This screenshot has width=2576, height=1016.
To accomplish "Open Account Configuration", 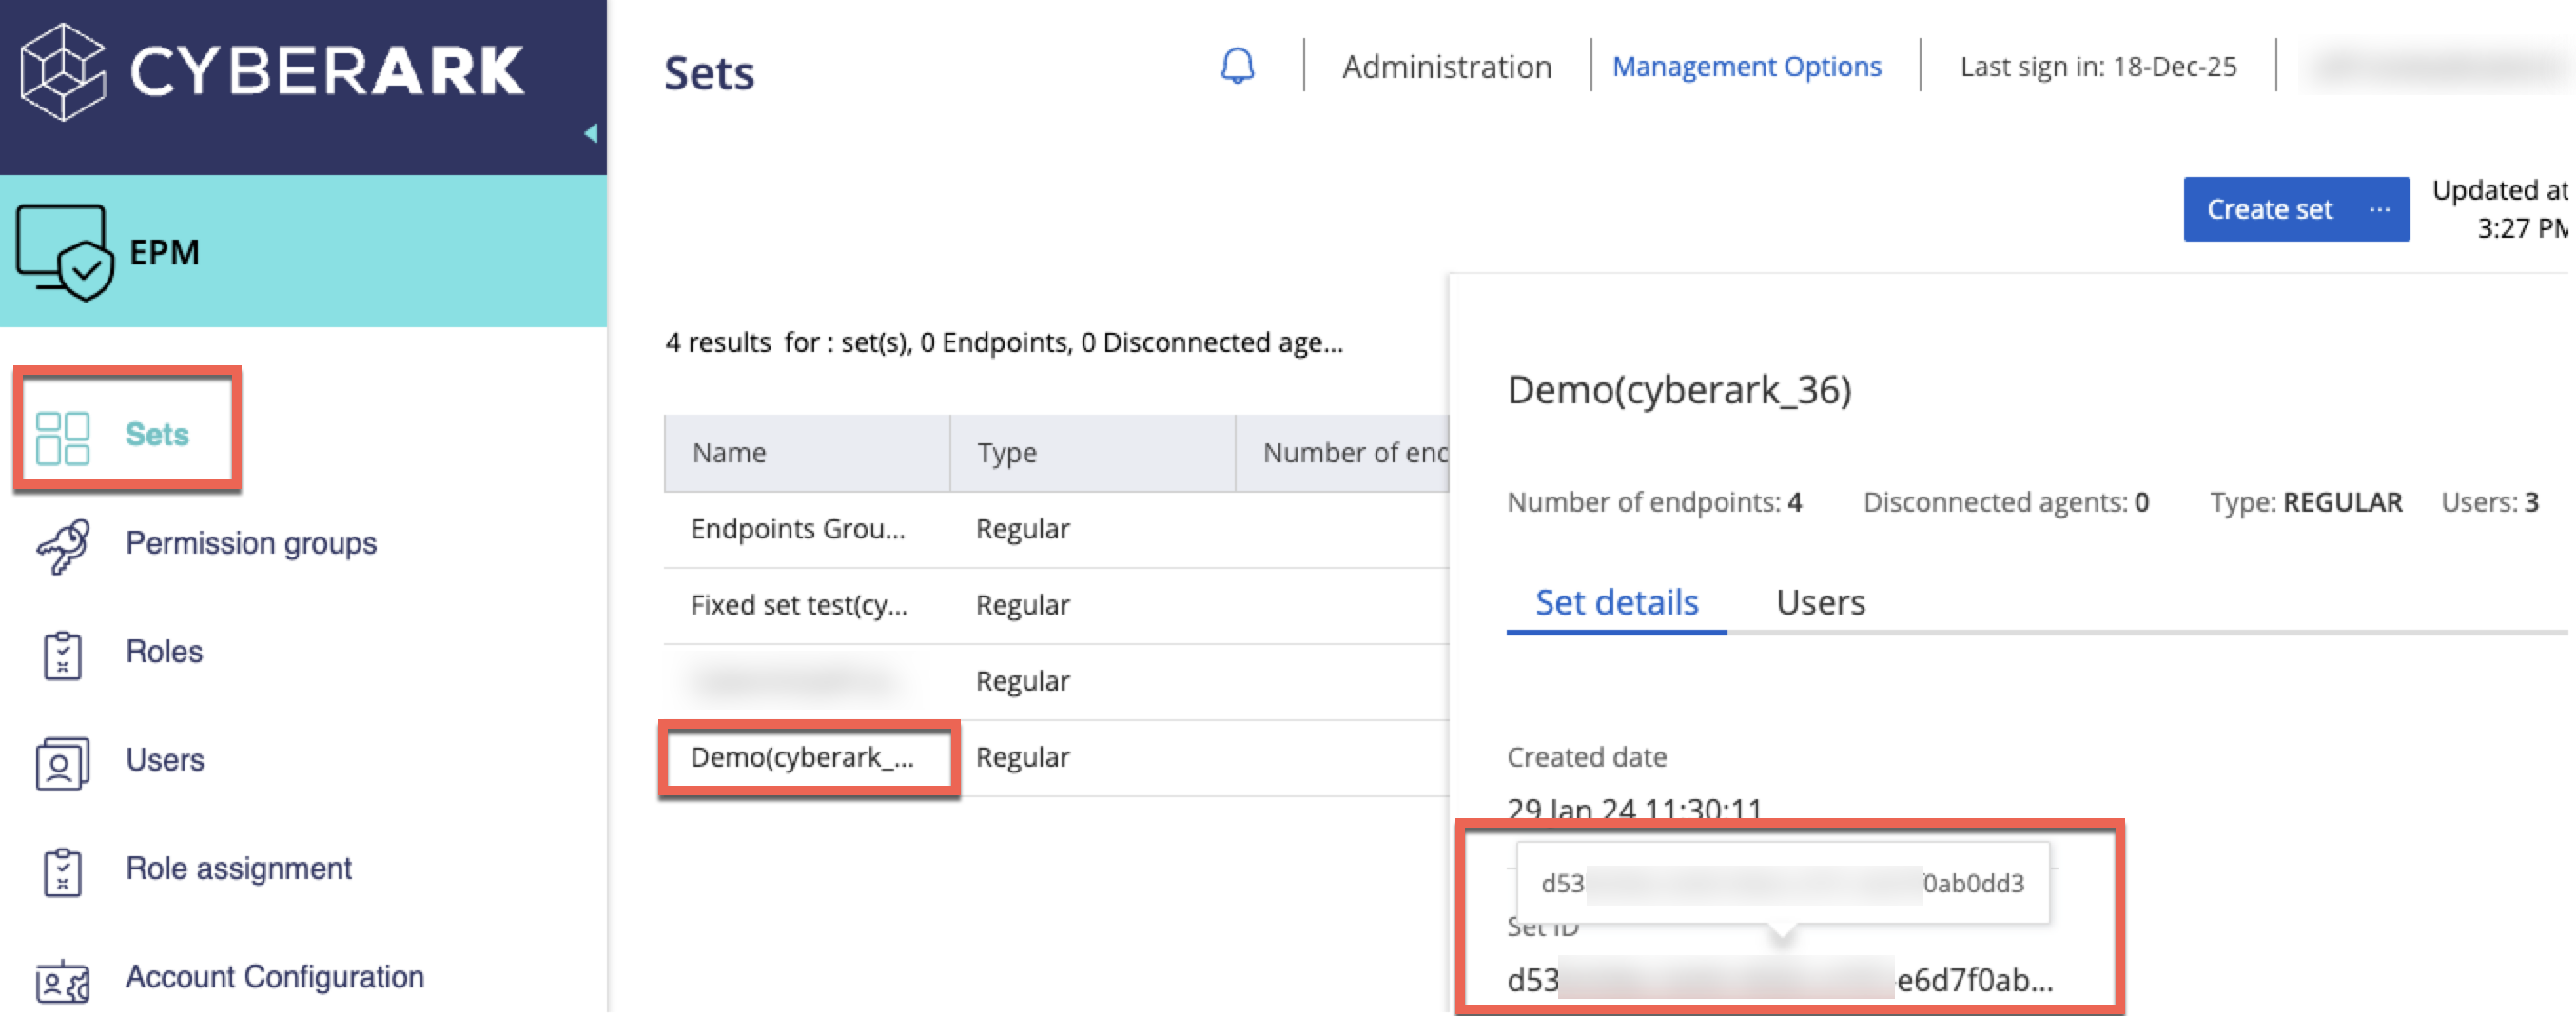I will click(274, 976).
